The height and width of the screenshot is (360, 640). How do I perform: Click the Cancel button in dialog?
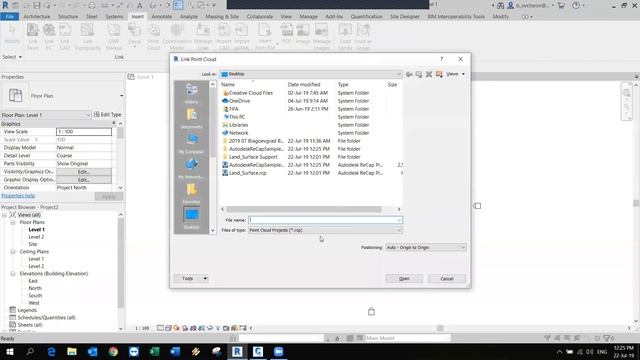pos(447,279)
